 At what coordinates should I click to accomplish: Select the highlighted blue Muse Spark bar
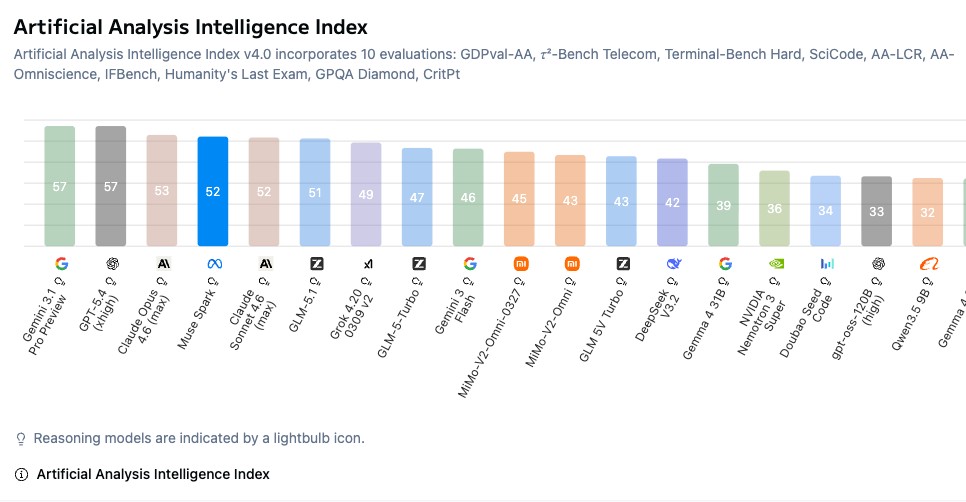pyautogui.click(x=213, y=191)
